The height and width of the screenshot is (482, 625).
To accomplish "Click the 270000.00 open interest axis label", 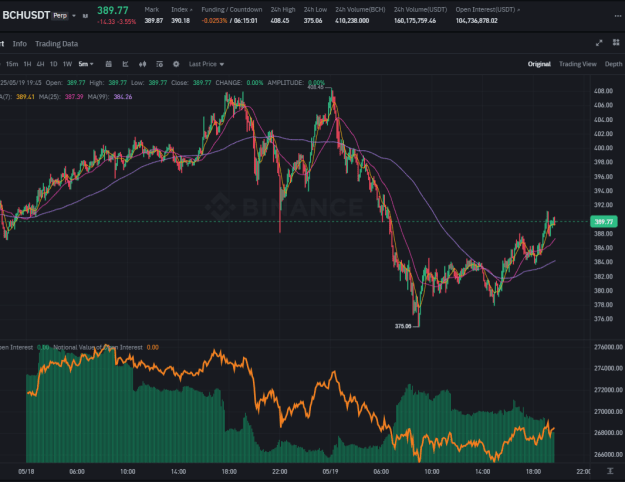I will 608,411.
